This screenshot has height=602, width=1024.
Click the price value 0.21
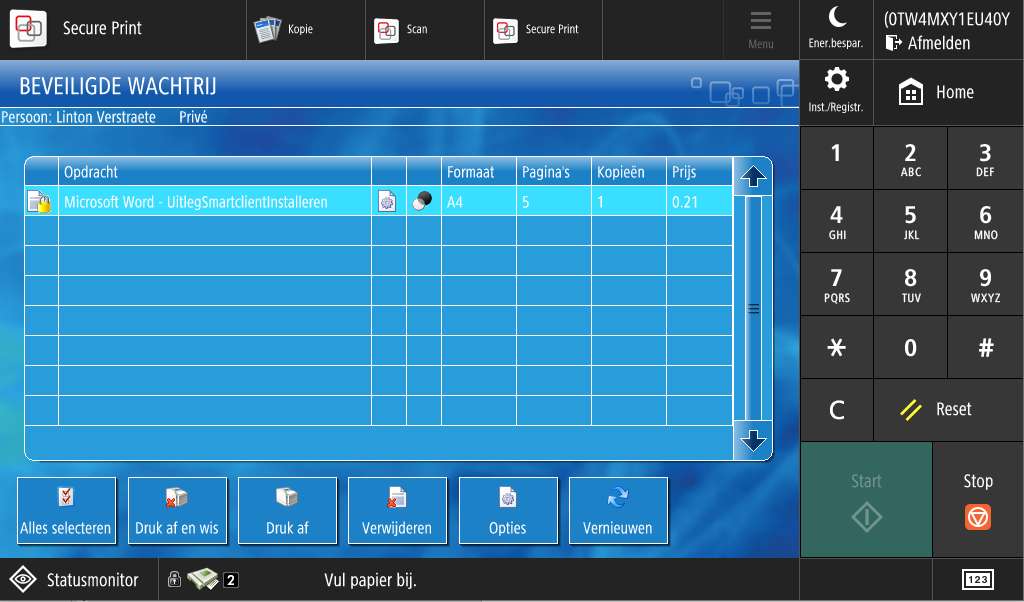click(684, 202)
